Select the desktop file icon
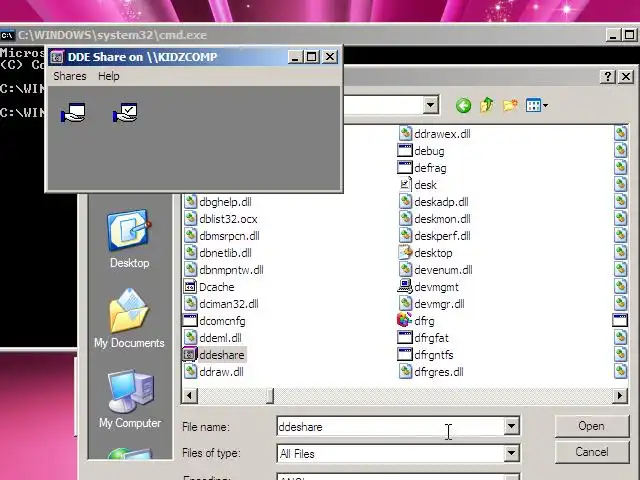The width and height of the screenshot is (640, 480). tap(405, 253)
